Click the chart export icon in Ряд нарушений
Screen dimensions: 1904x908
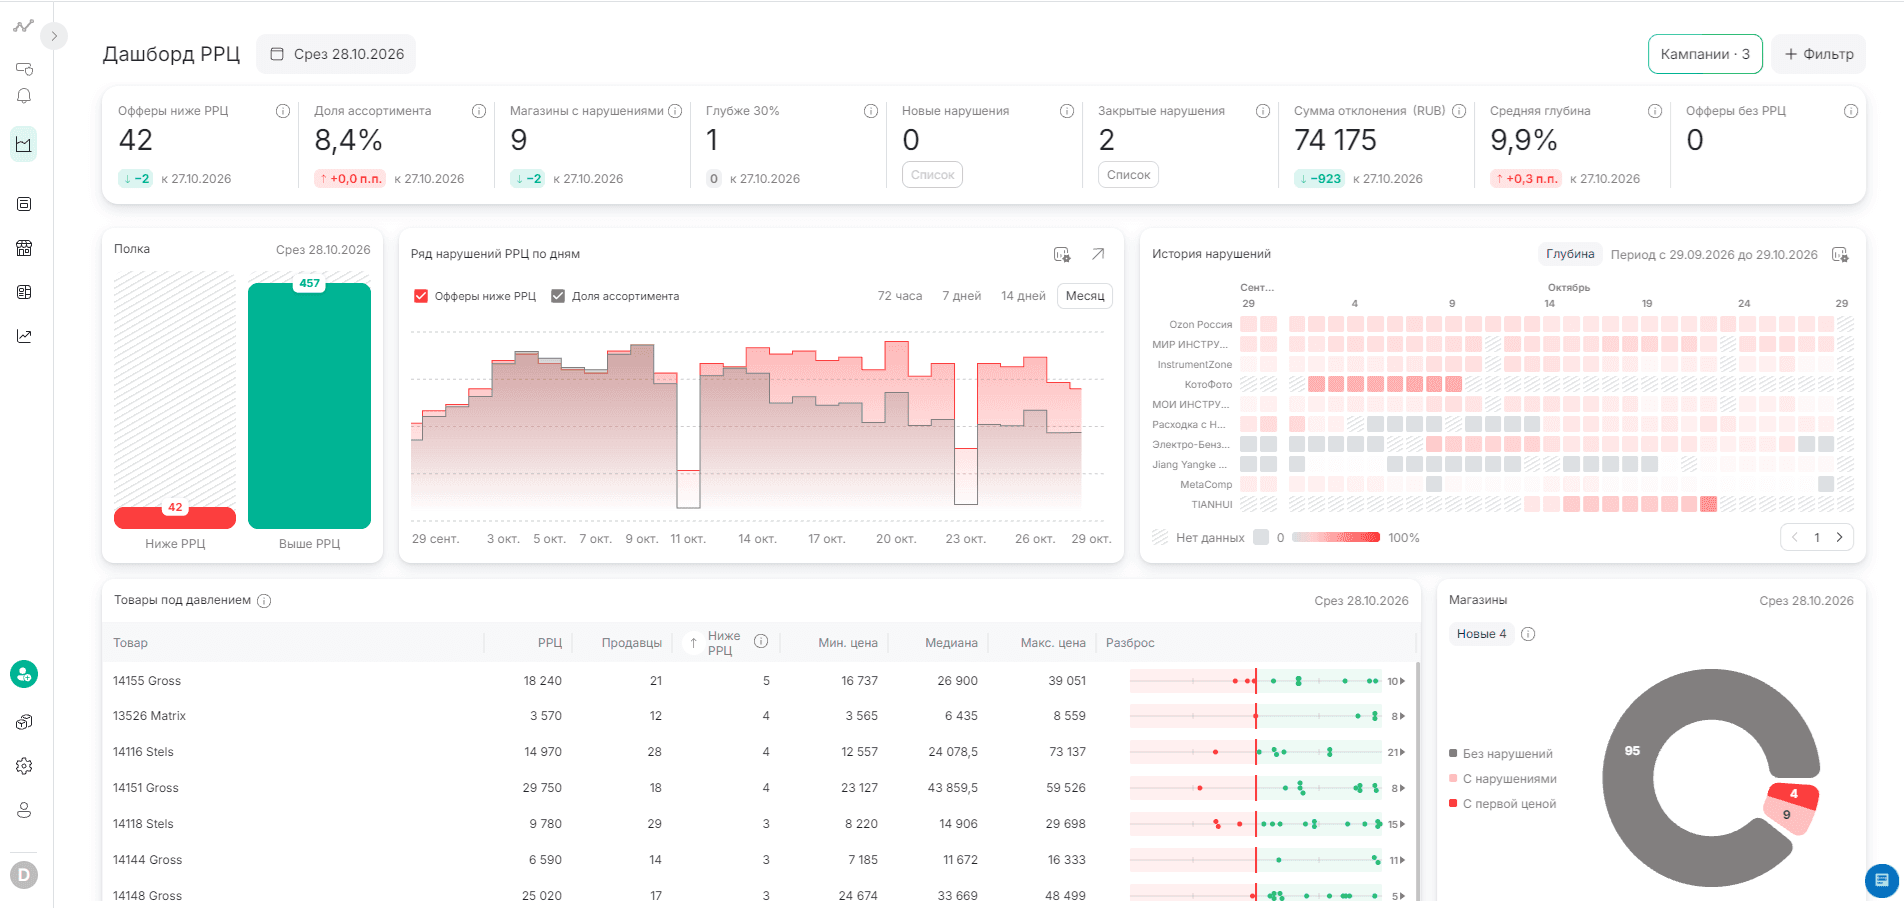[x=1062, y=254]
